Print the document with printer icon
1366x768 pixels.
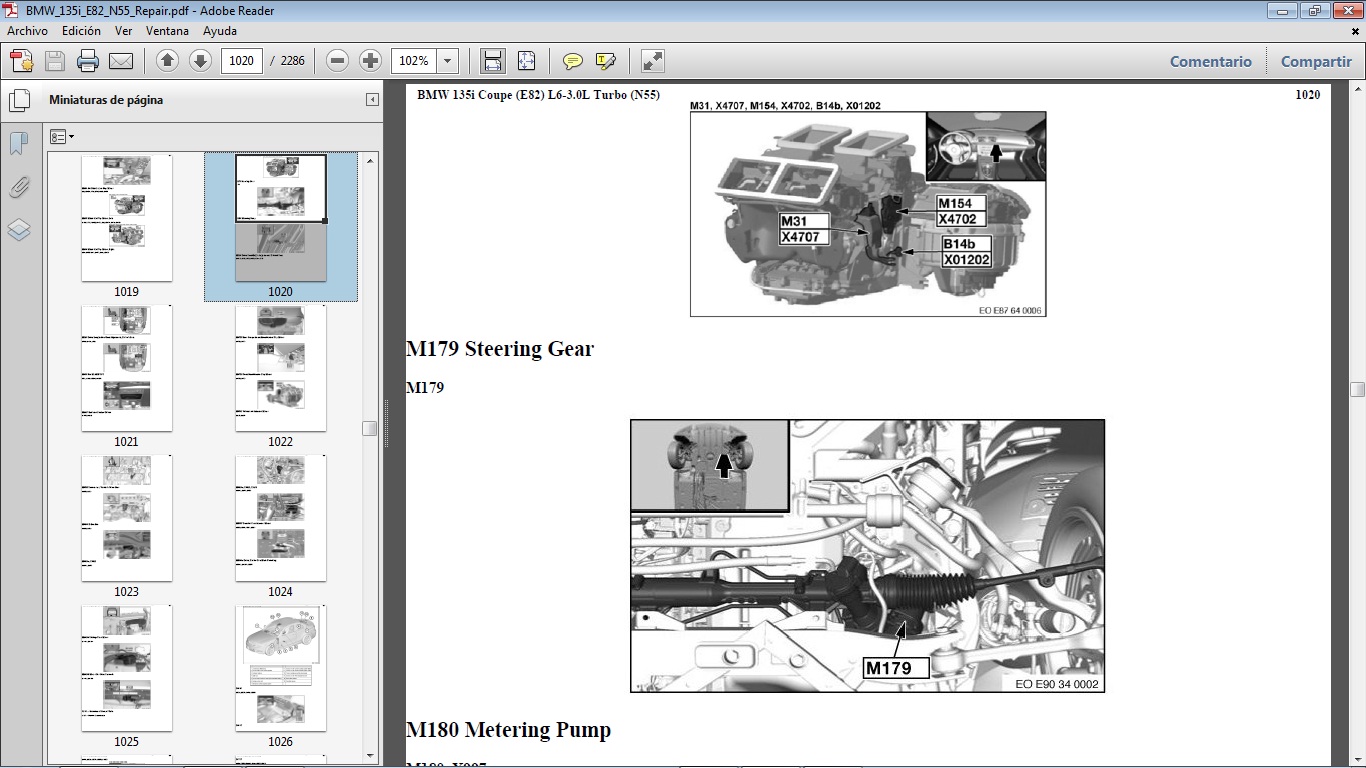point(88,61)
